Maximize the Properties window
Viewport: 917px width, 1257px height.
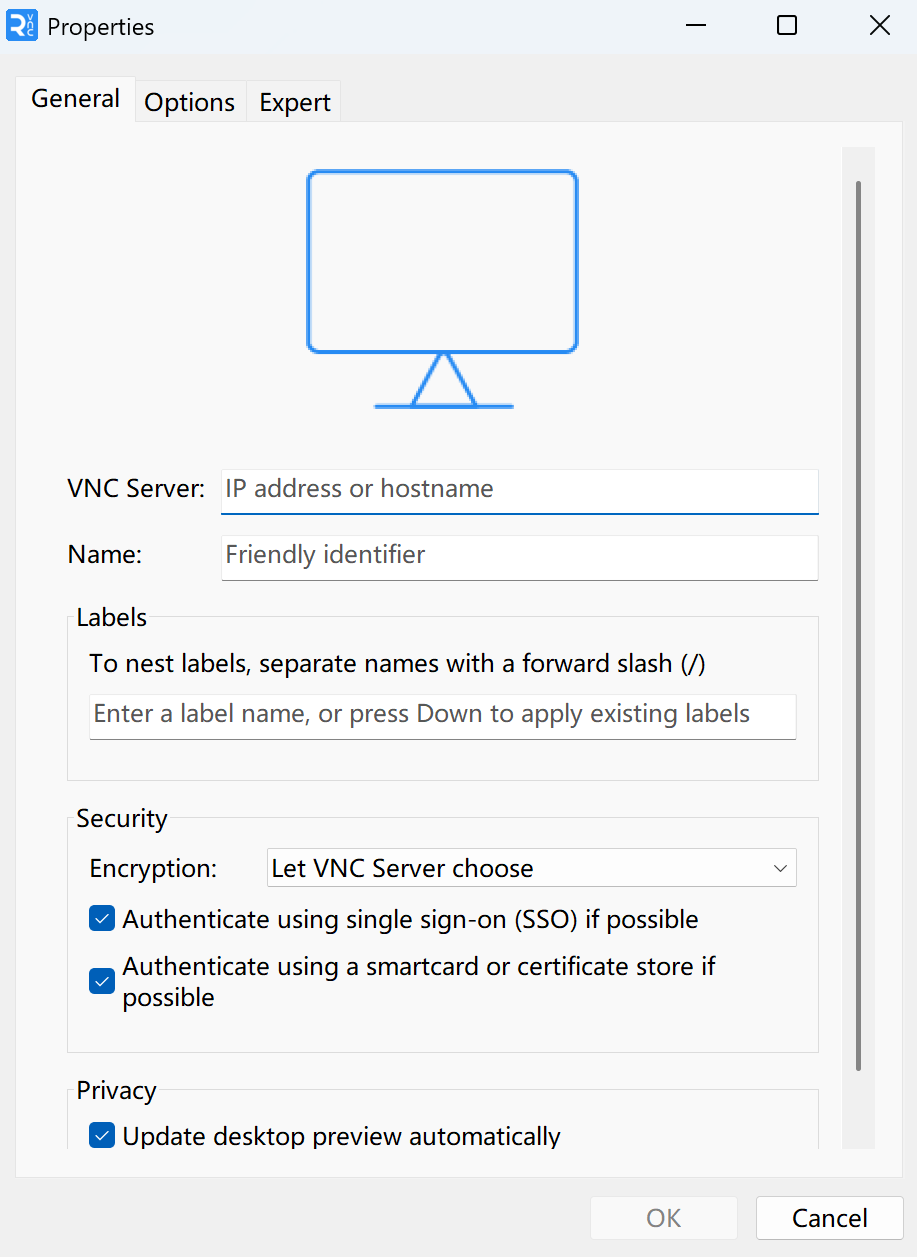click(787, 25)
